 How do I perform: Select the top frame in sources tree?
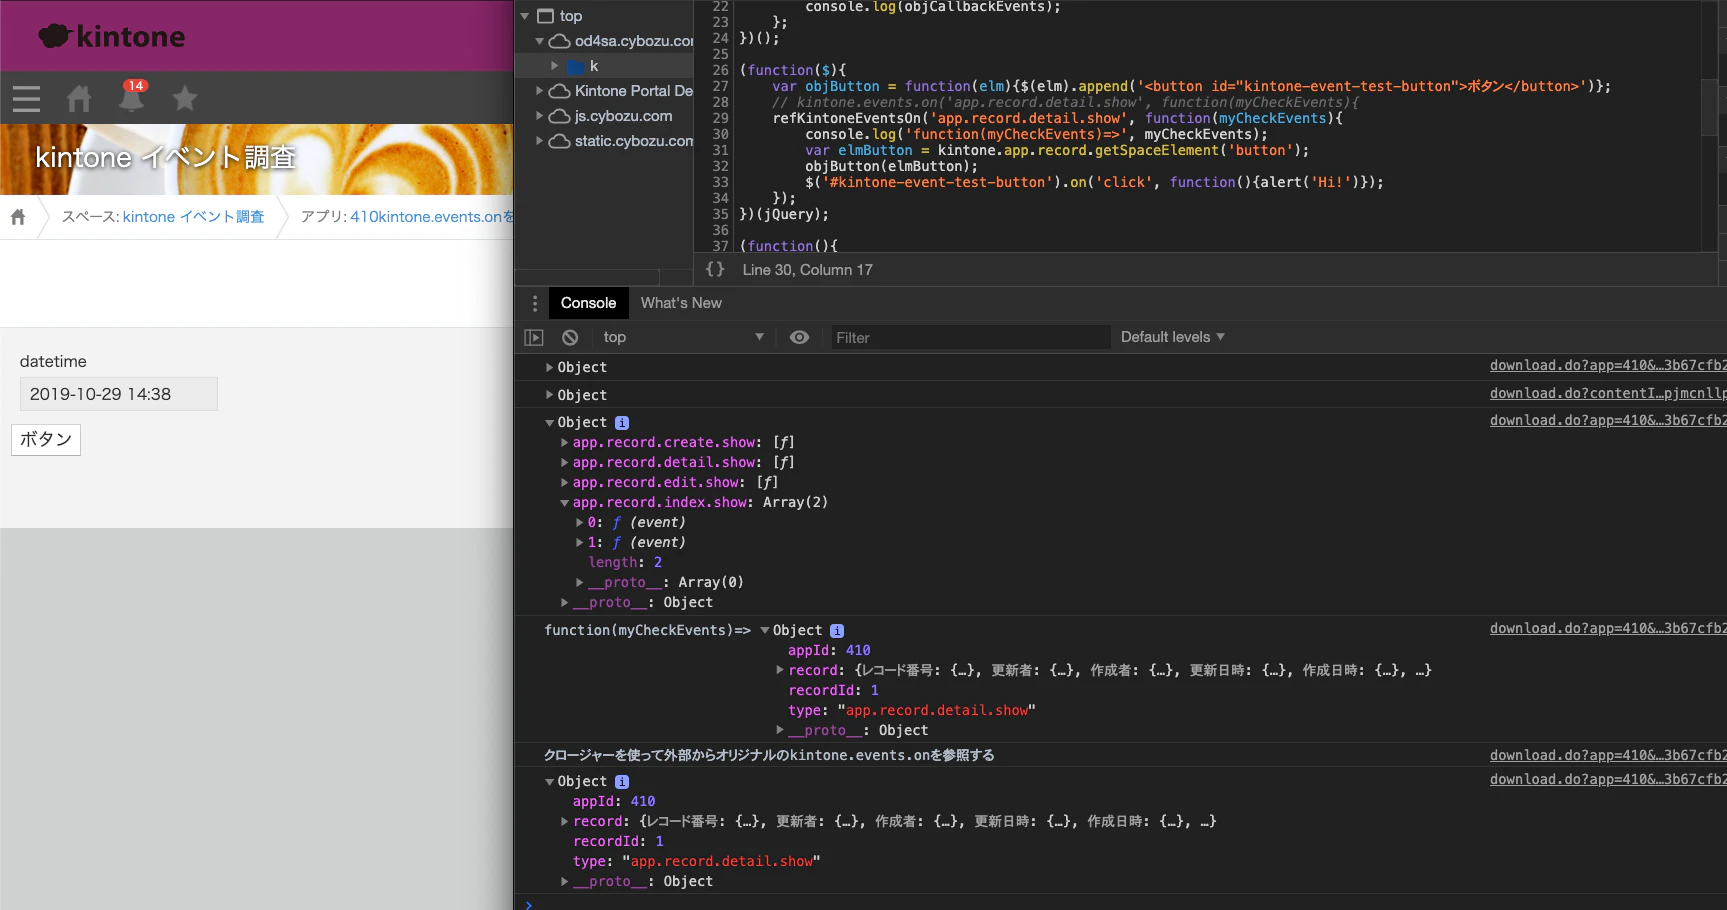560,16
